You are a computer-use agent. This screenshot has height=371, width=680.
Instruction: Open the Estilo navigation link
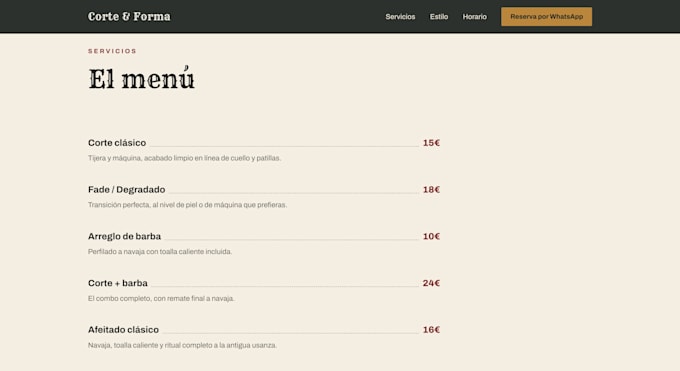(439, 17)
